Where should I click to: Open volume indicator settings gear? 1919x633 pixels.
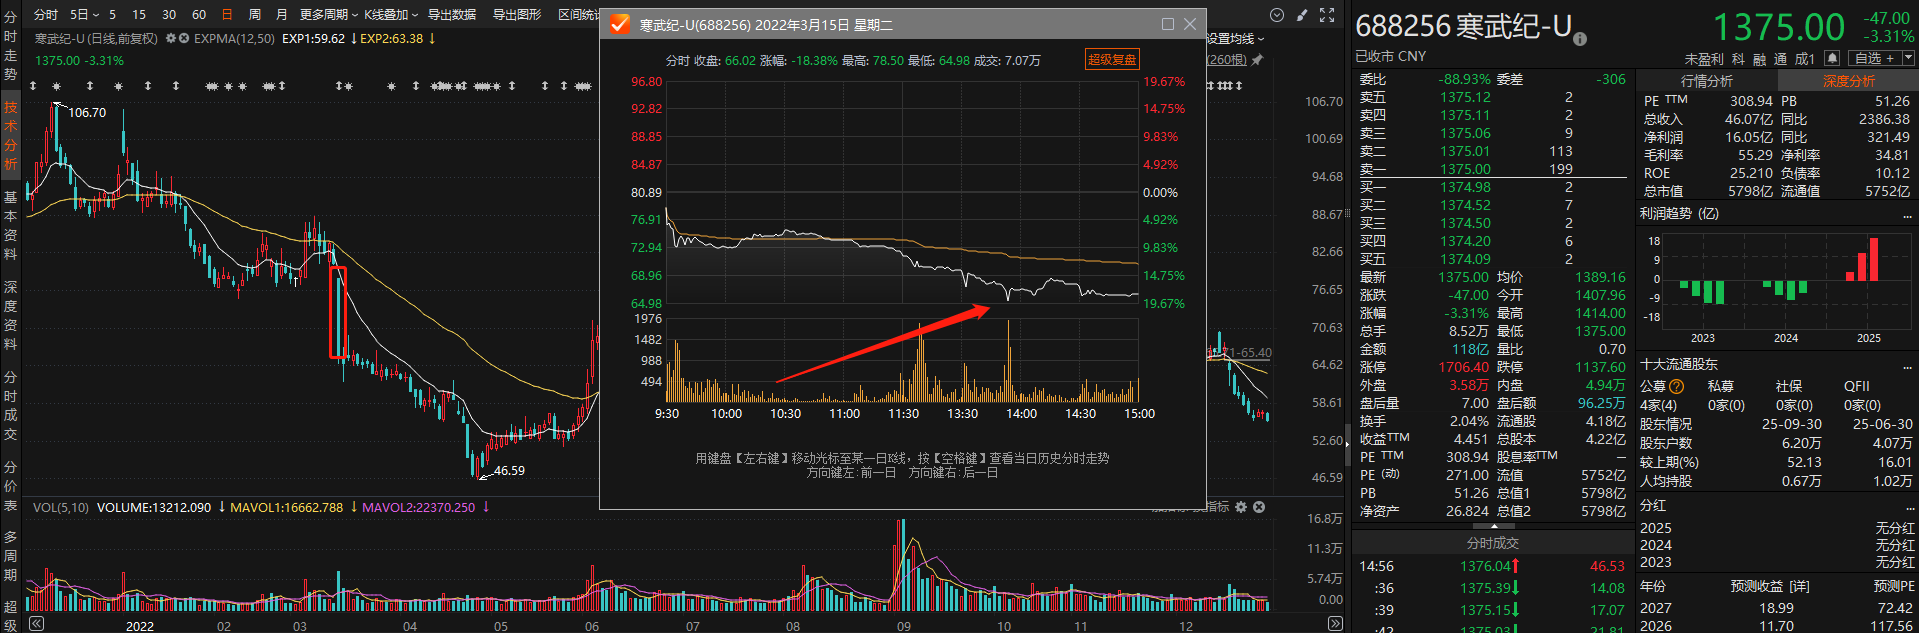pos(1241,507)
